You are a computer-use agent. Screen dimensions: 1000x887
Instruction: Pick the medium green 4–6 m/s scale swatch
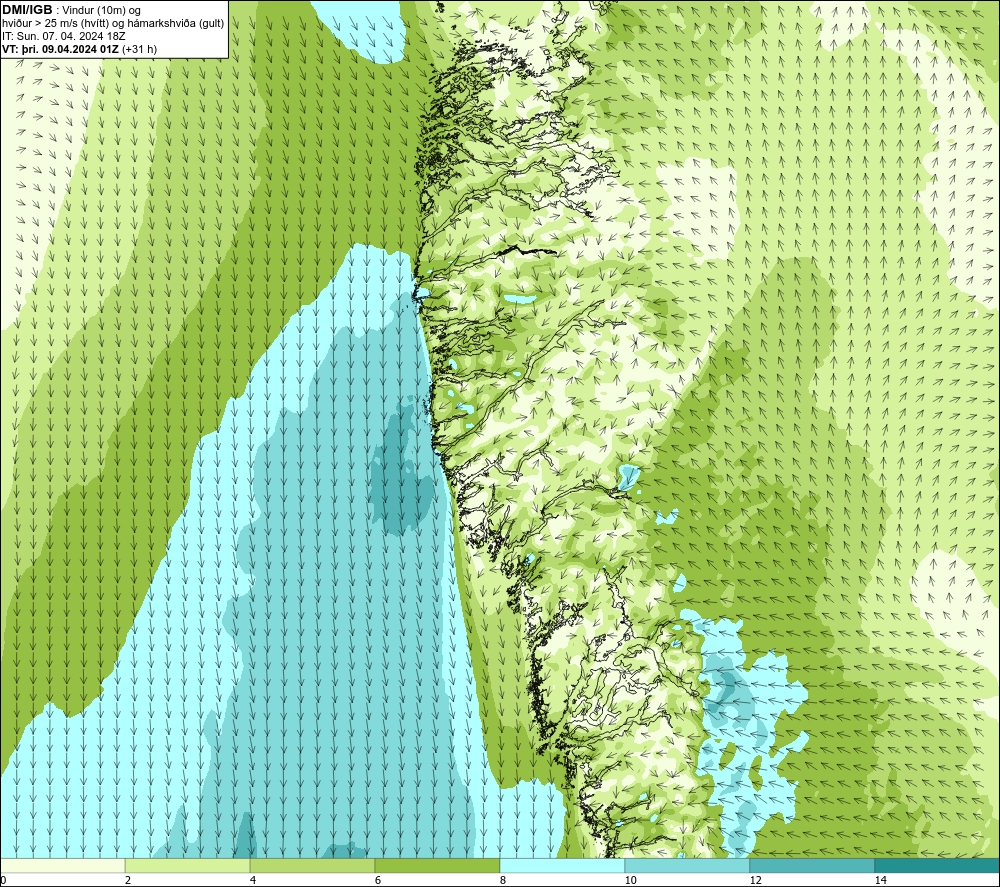click(312, 866)
